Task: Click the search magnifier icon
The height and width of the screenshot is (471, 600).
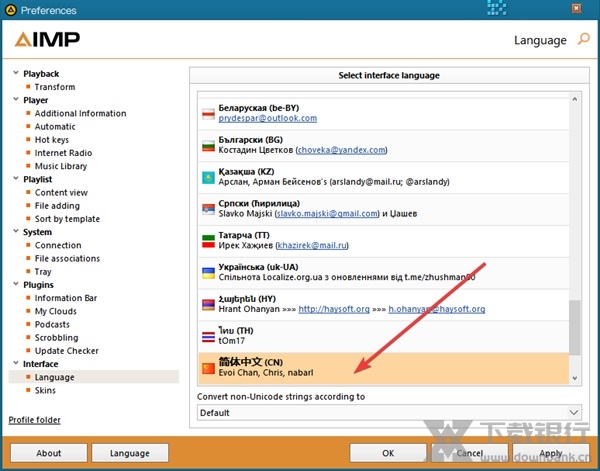Action: click(x=583, y=40)
